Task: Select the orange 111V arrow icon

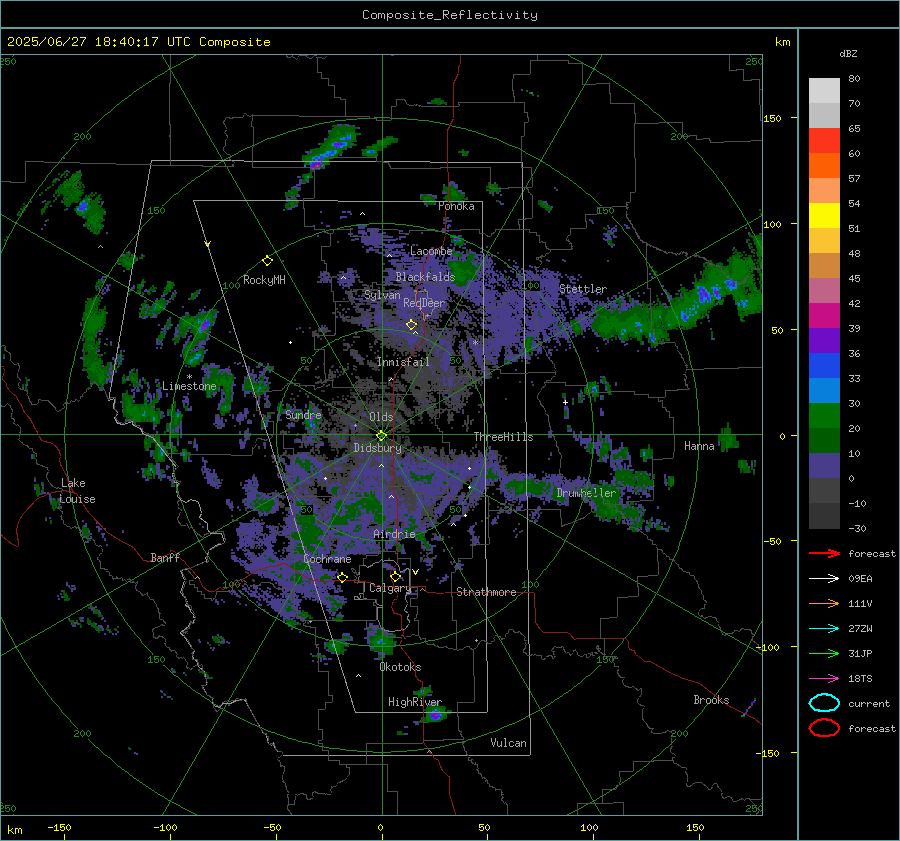Action: coord(824,603)
